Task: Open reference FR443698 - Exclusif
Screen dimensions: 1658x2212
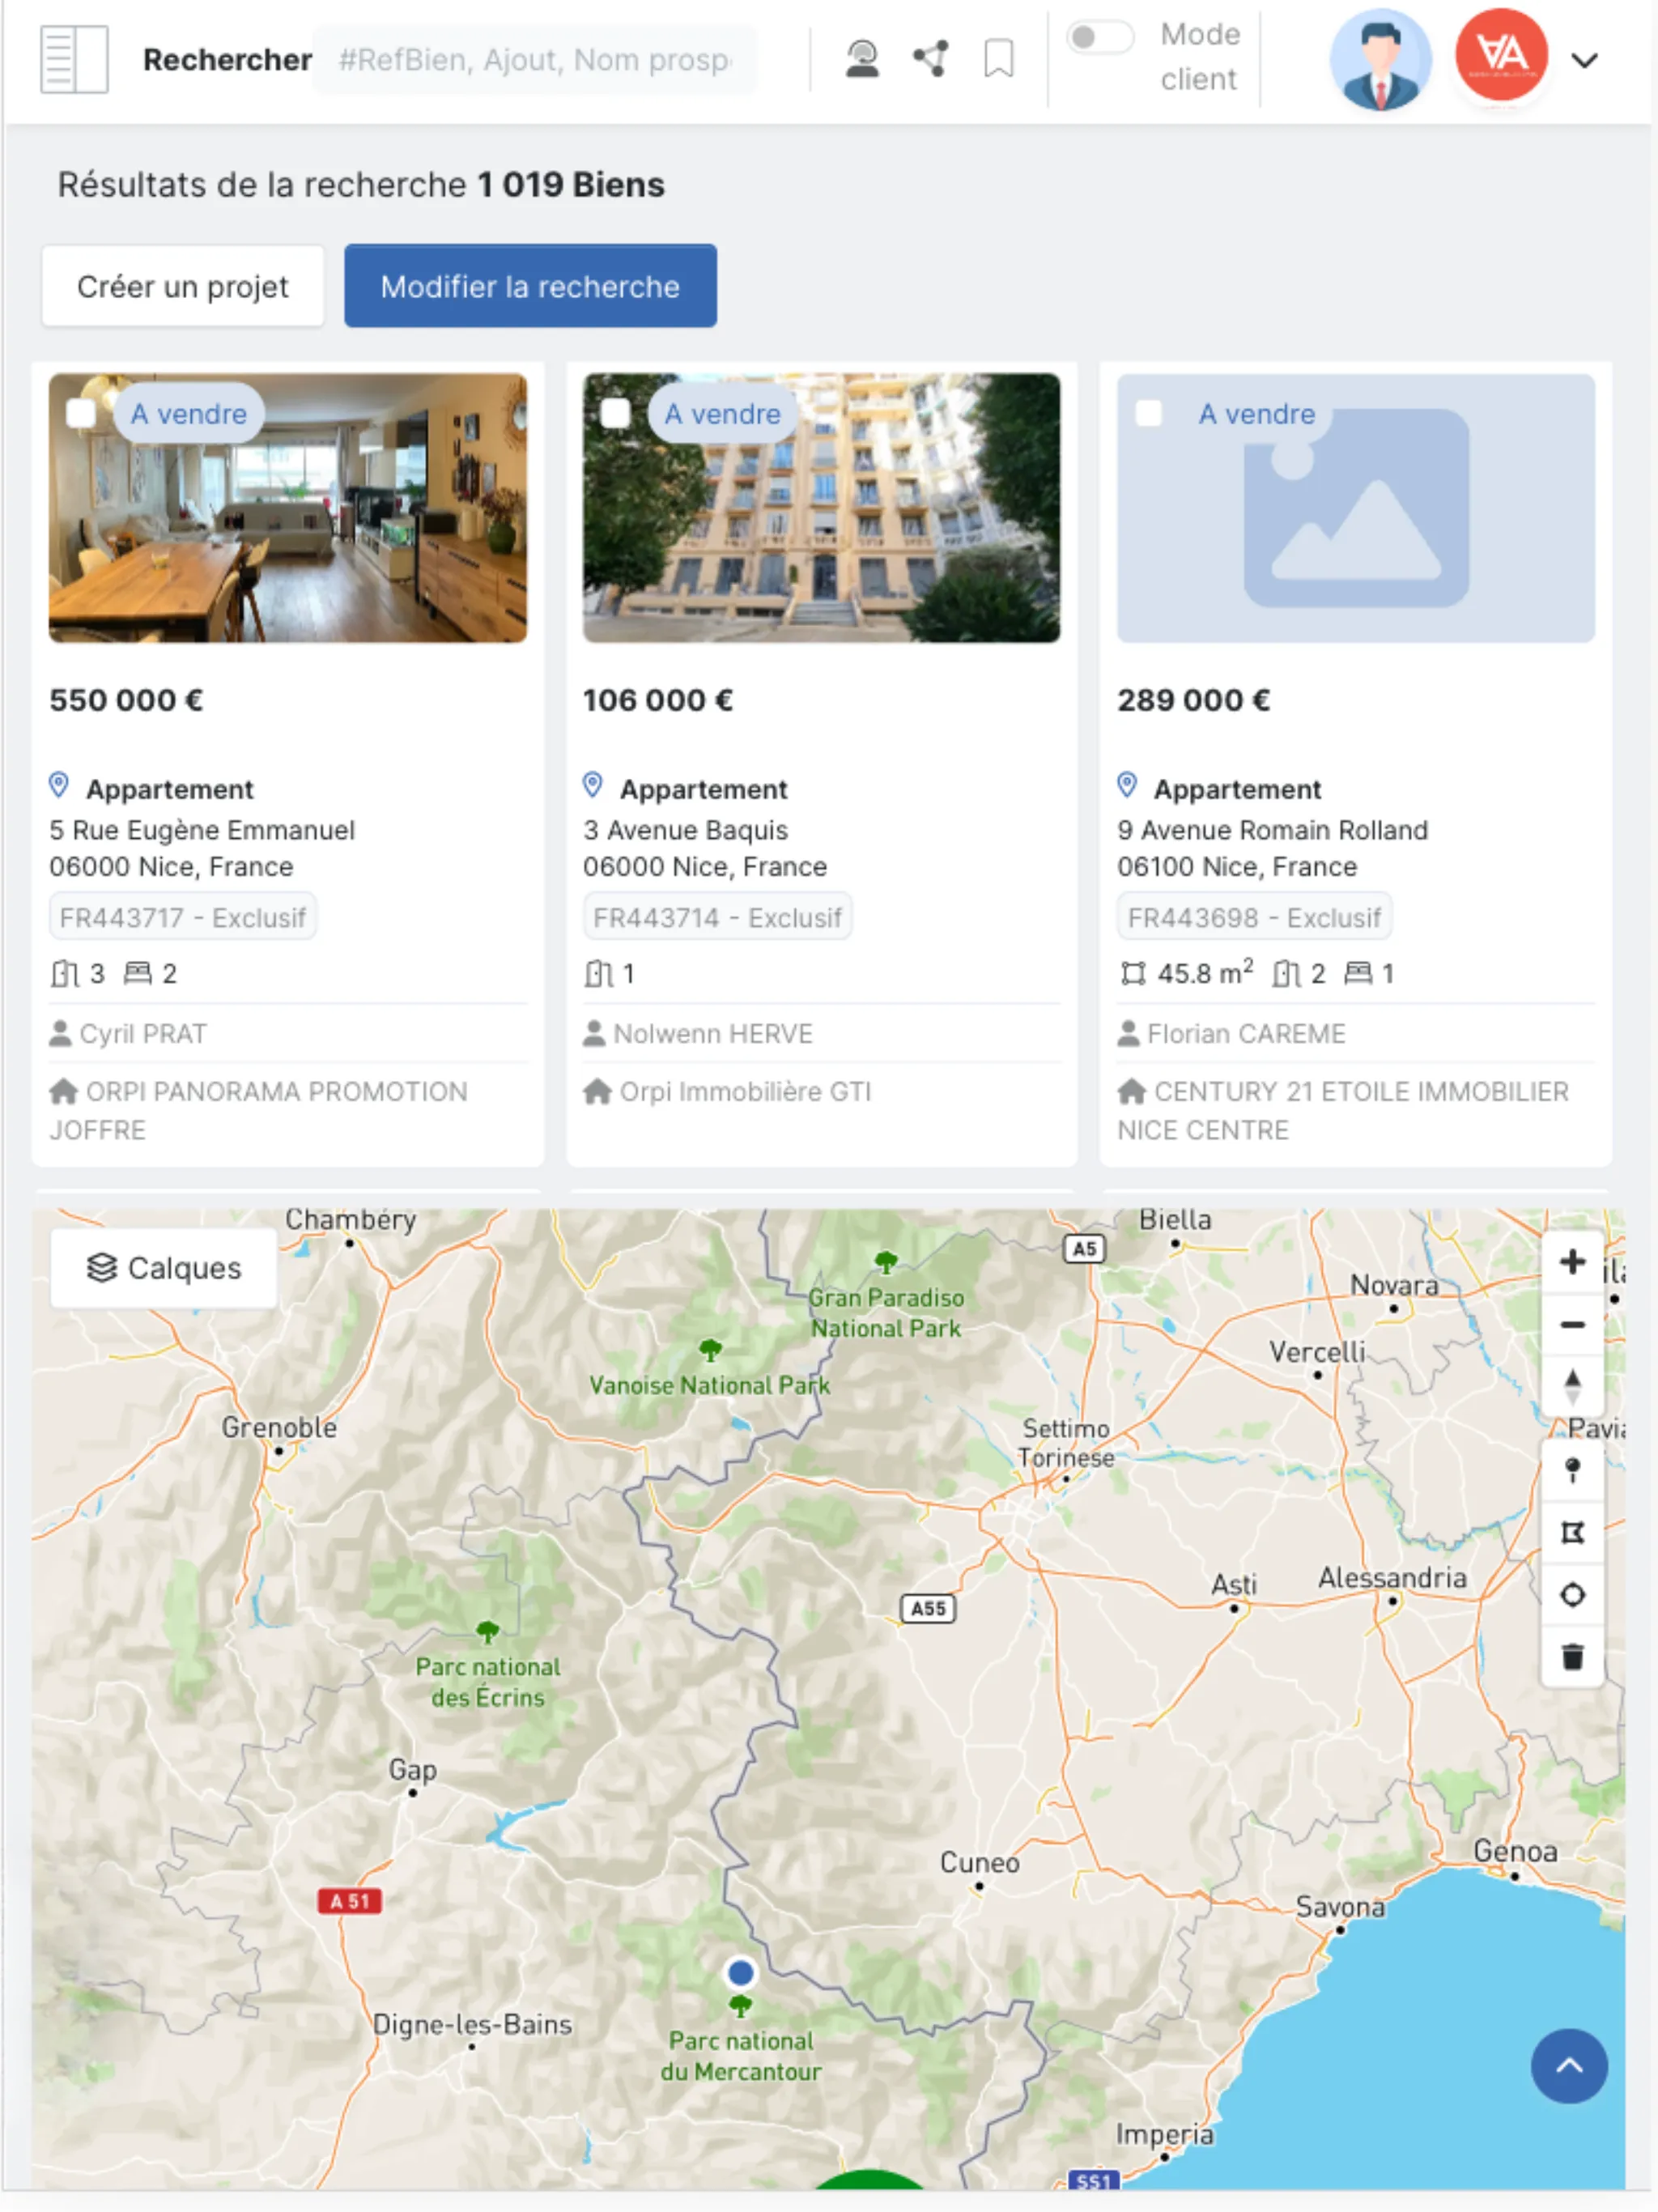Action: coord(1254,917)
